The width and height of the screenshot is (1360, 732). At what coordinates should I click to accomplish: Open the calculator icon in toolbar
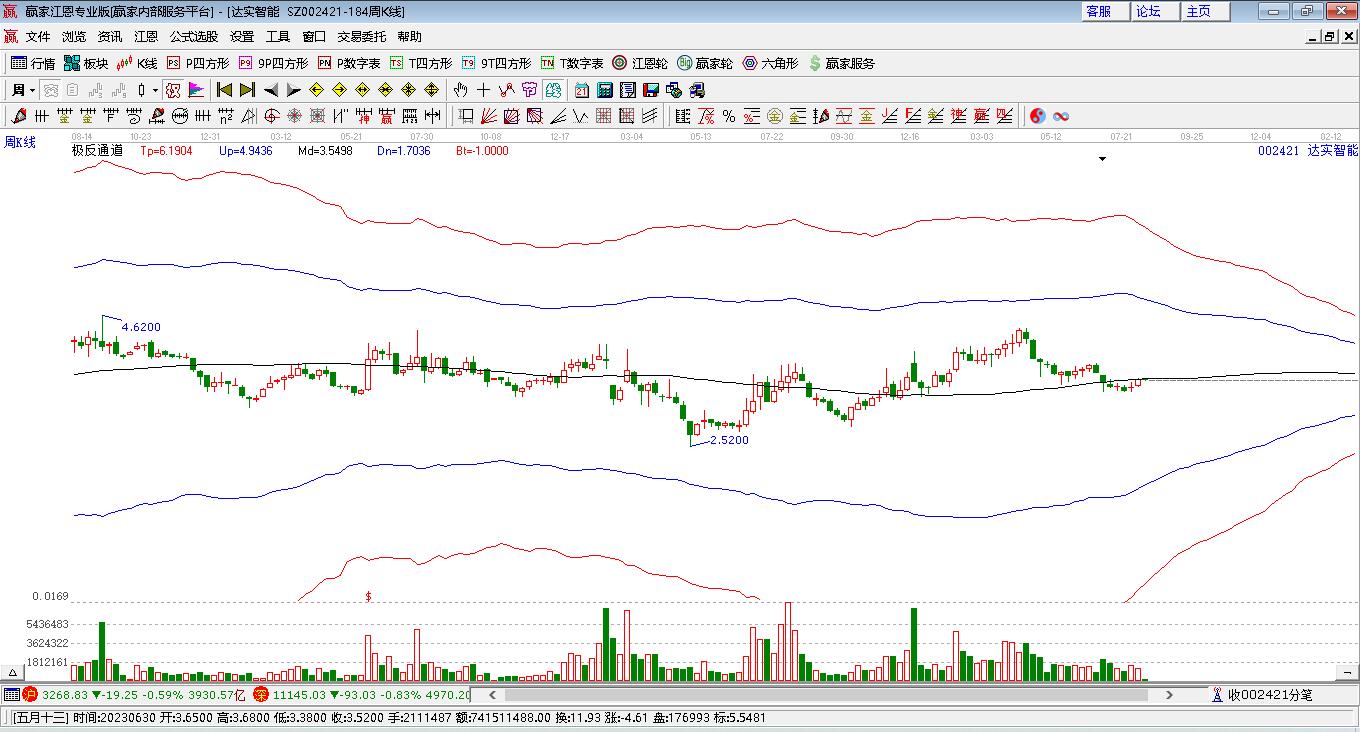604,90
